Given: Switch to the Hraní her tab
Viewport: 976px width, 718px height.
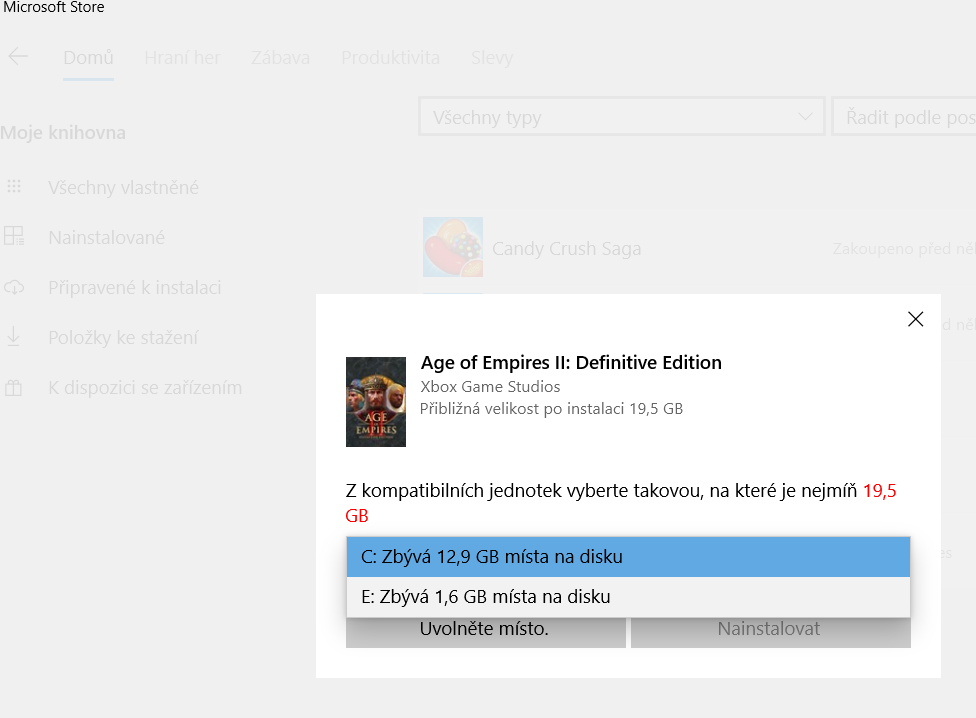Looking at the screenshot, I should [182, 58].
